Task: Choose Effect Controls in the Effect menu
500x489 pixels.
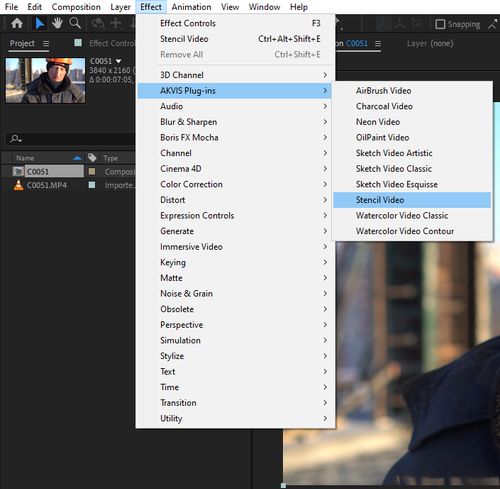Action: coord(235,23)
